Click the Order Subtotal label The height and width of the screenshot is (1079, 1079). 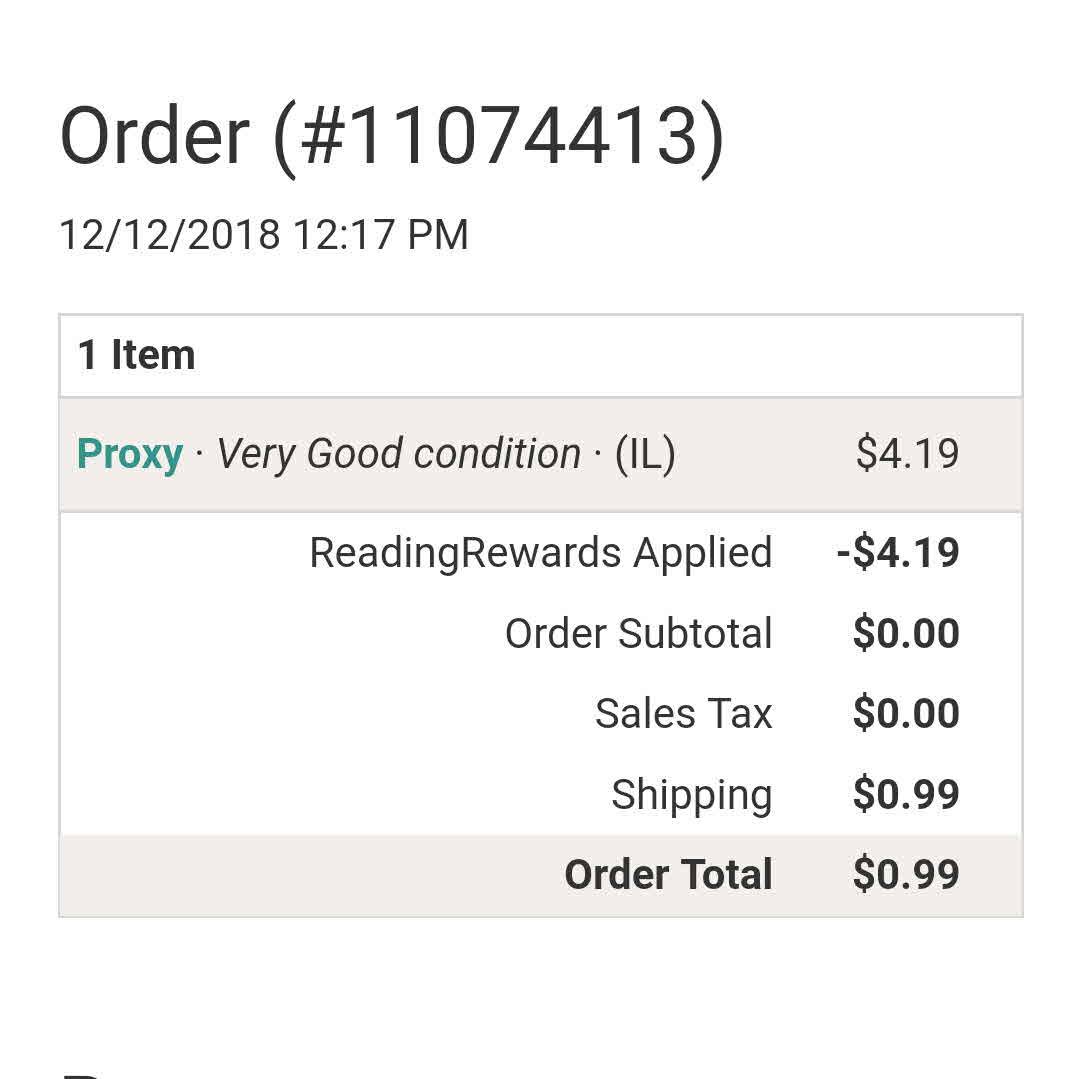638,634
